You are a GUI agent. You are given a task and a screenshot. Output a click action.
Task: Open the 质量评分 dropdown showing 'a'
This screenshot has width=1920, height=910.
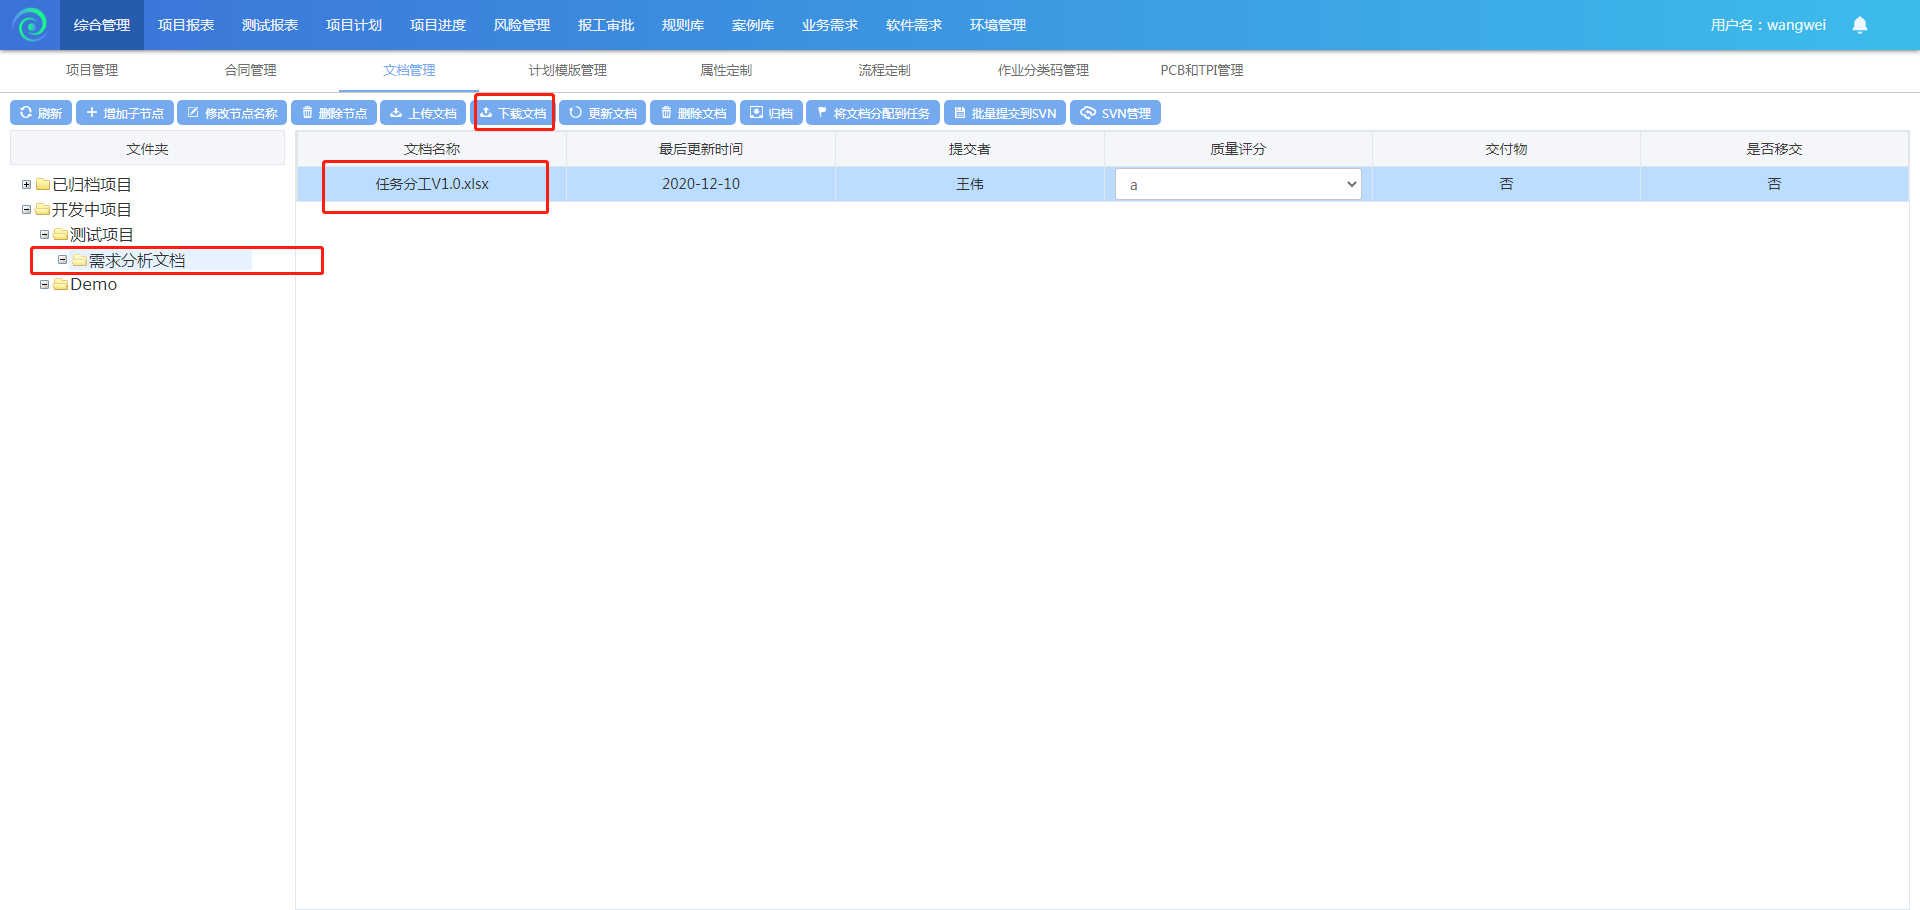1238,185
